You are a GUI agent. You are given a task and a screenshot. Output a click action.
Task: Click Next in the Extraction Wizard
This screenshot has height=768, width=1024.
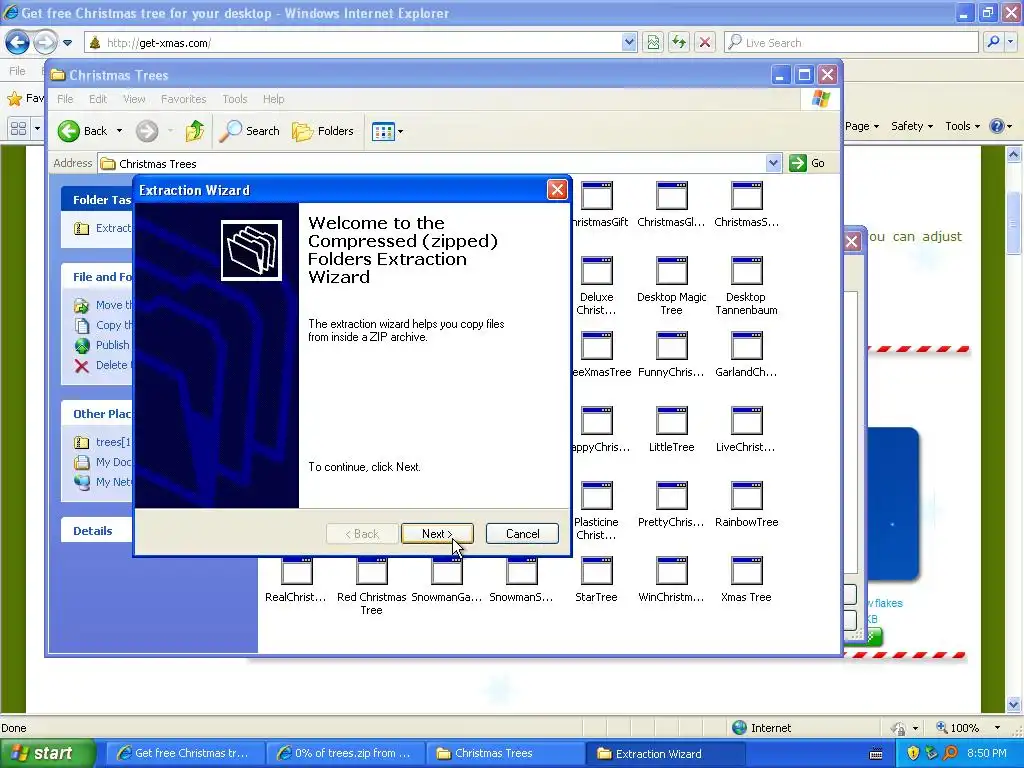[437, 534]
